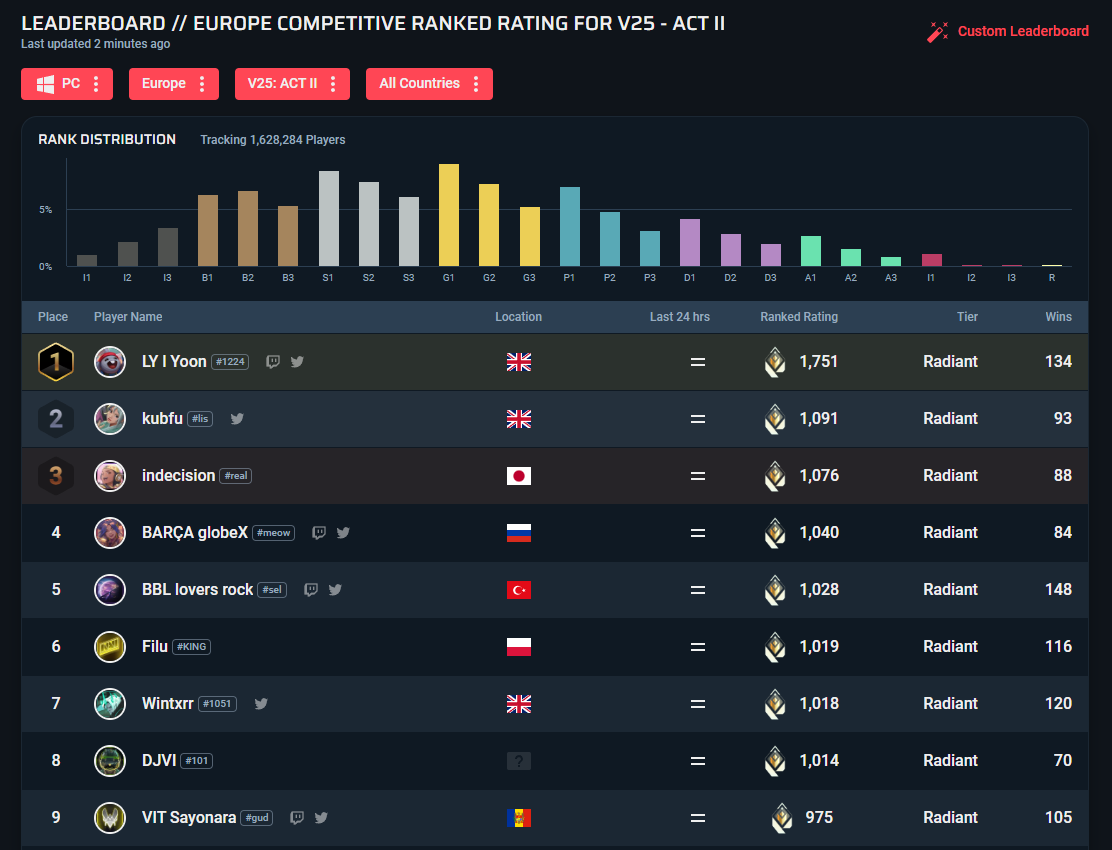Click the Radiant rank icon beside 1,751
Viewport: 1112px width, 850px height.
(775, 362)
